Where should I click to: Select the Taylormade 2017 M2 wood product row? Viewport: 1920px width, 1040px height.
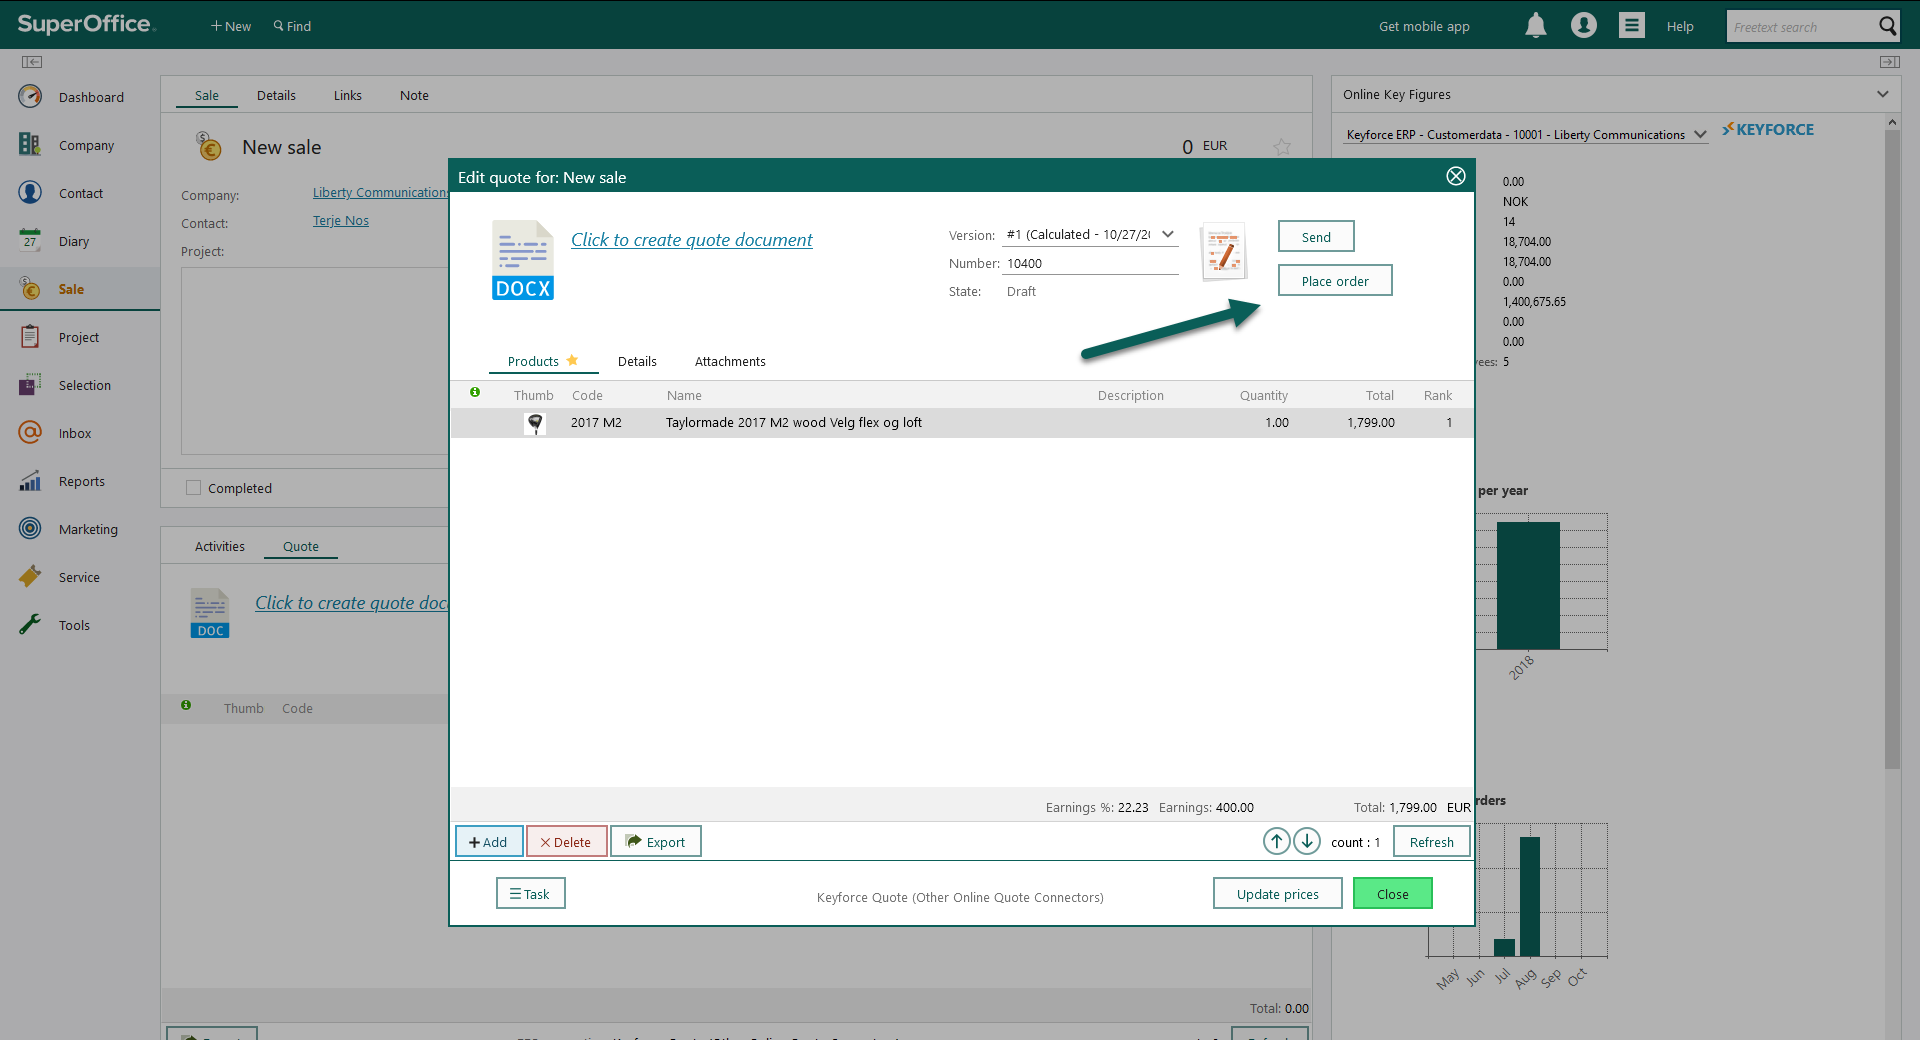[x=962, y=422]
